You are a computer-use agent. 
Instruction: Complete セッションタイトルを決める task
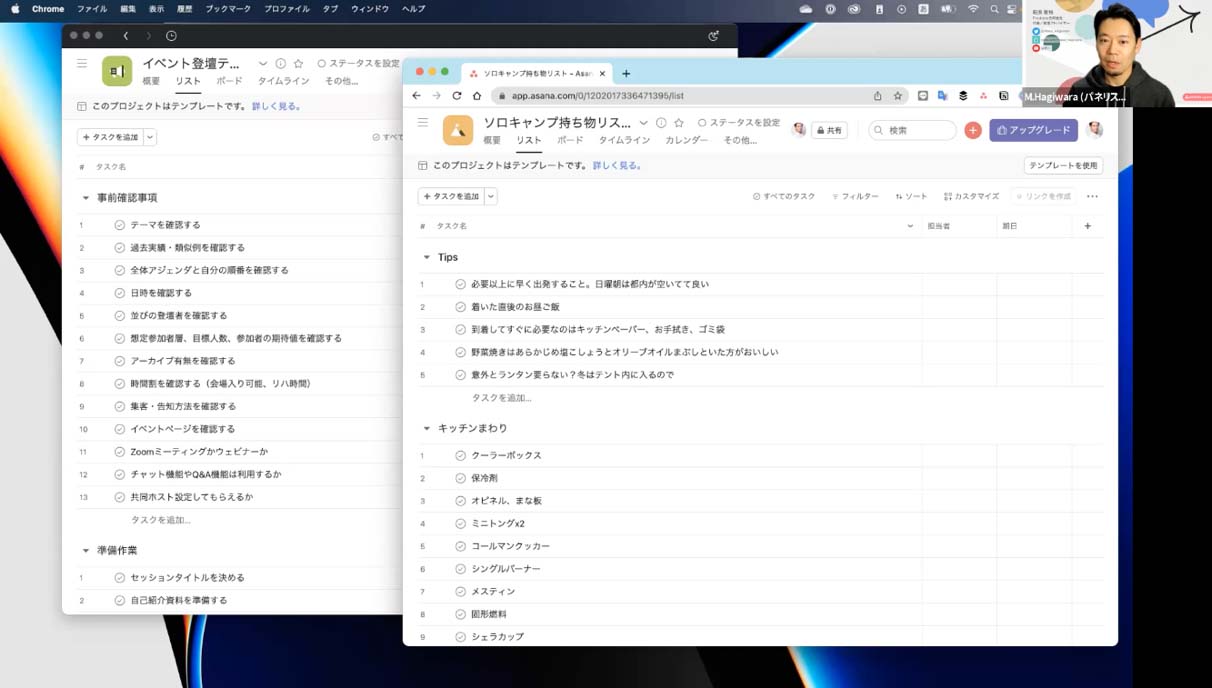point(120,578)
